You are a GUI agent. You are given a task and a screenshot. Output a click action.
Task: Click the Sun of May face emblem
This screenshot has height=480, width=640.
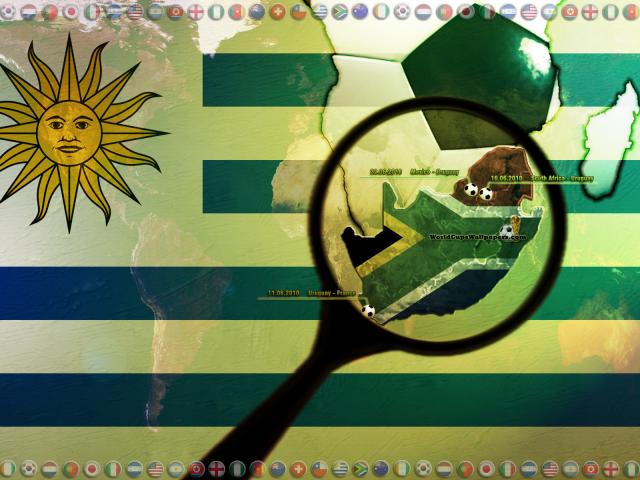[62, 129]
